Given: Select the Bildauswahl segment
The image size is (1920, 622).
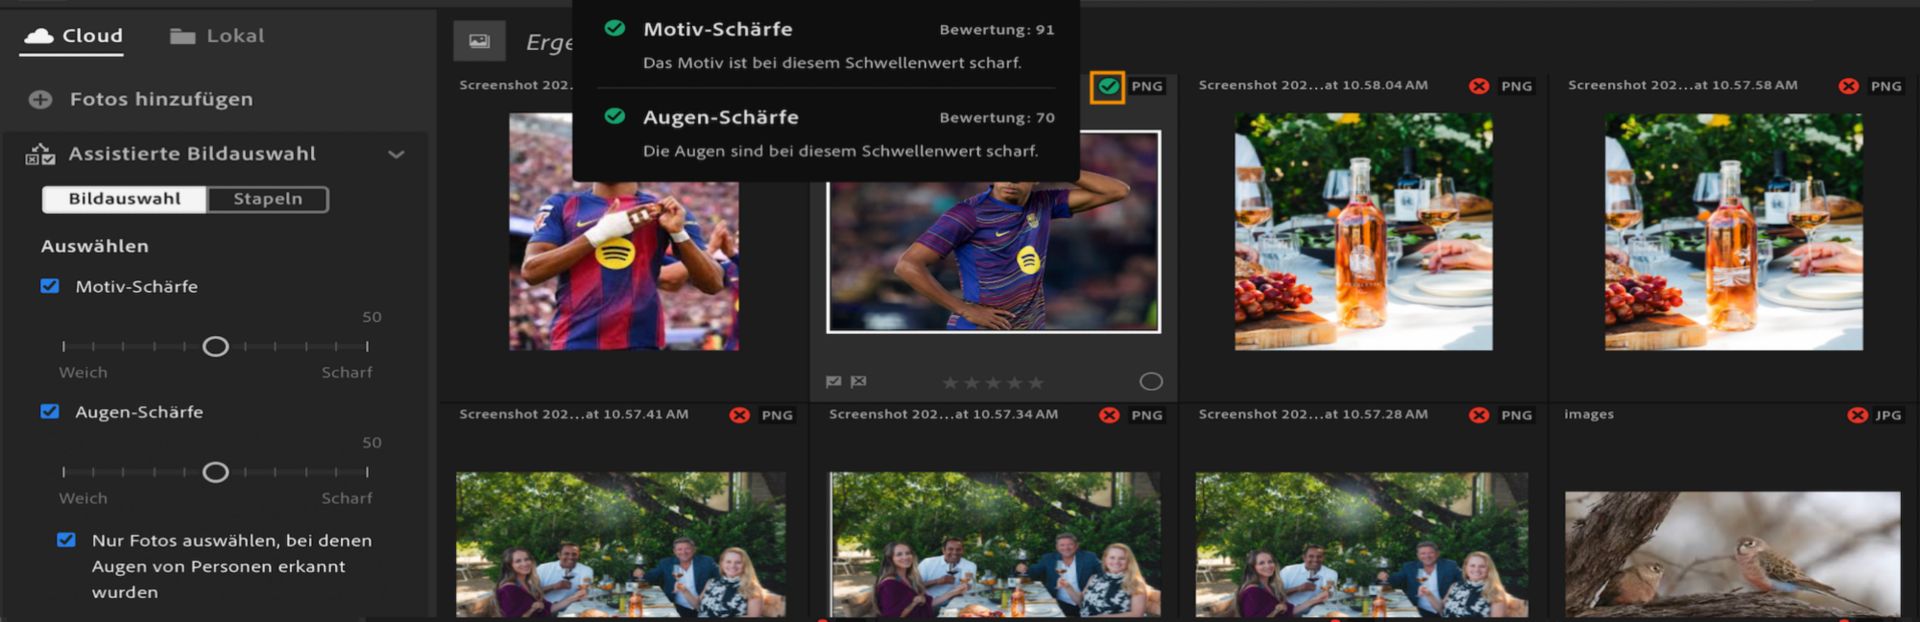Looking at the screenshot, I should 124,199.
